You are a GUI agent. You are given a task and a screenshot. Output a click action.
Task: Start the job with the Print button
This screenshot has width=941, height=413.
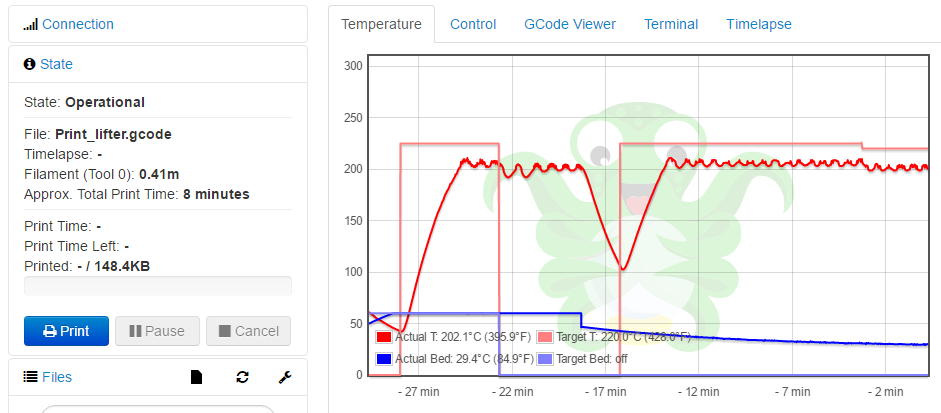[66, 331]
